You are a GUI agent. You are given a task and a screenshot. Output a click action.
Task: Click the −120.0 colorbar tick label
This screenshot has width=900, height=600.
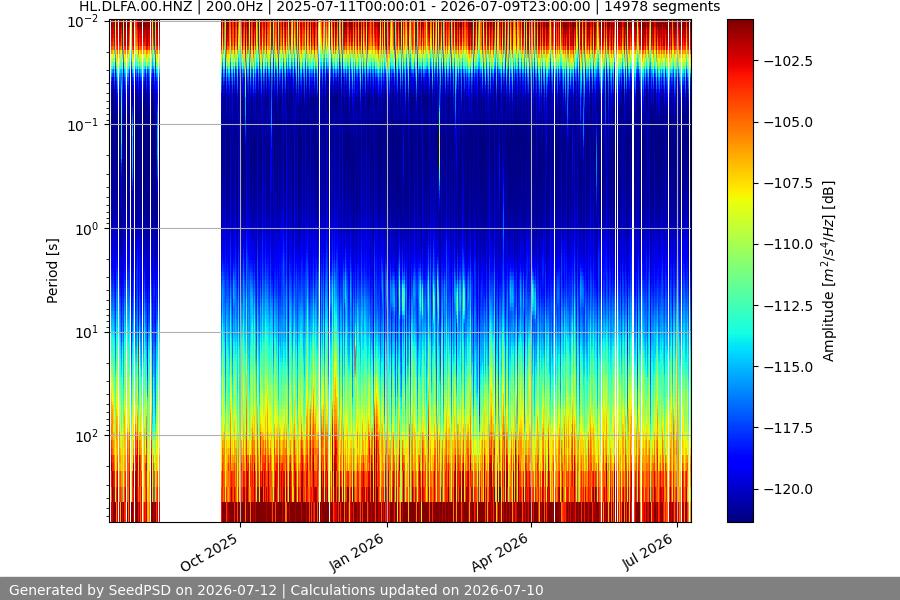tap(788, 489)
